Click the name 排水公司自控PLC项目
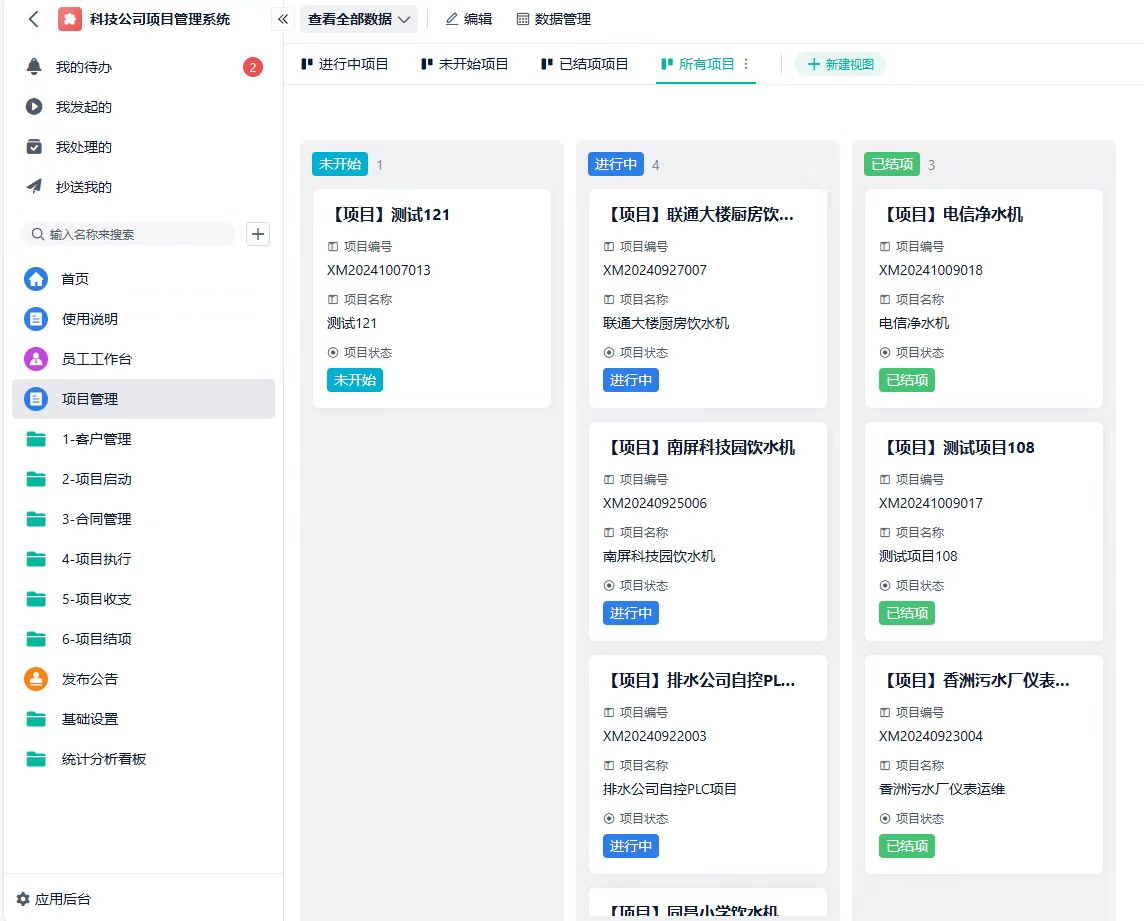The width and height of the screenshot is (1144, 921). (x=670, y=789)
